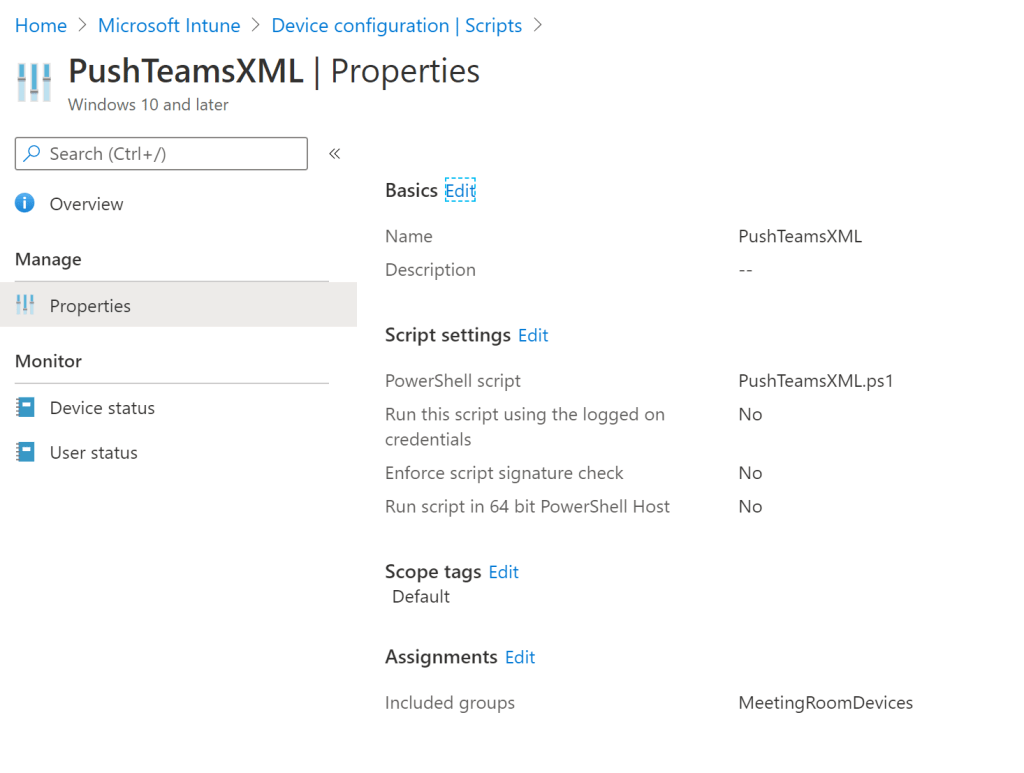Open Device status under Monitor
The height and width of the screenshot is (773, 1024).
(102, 408)
